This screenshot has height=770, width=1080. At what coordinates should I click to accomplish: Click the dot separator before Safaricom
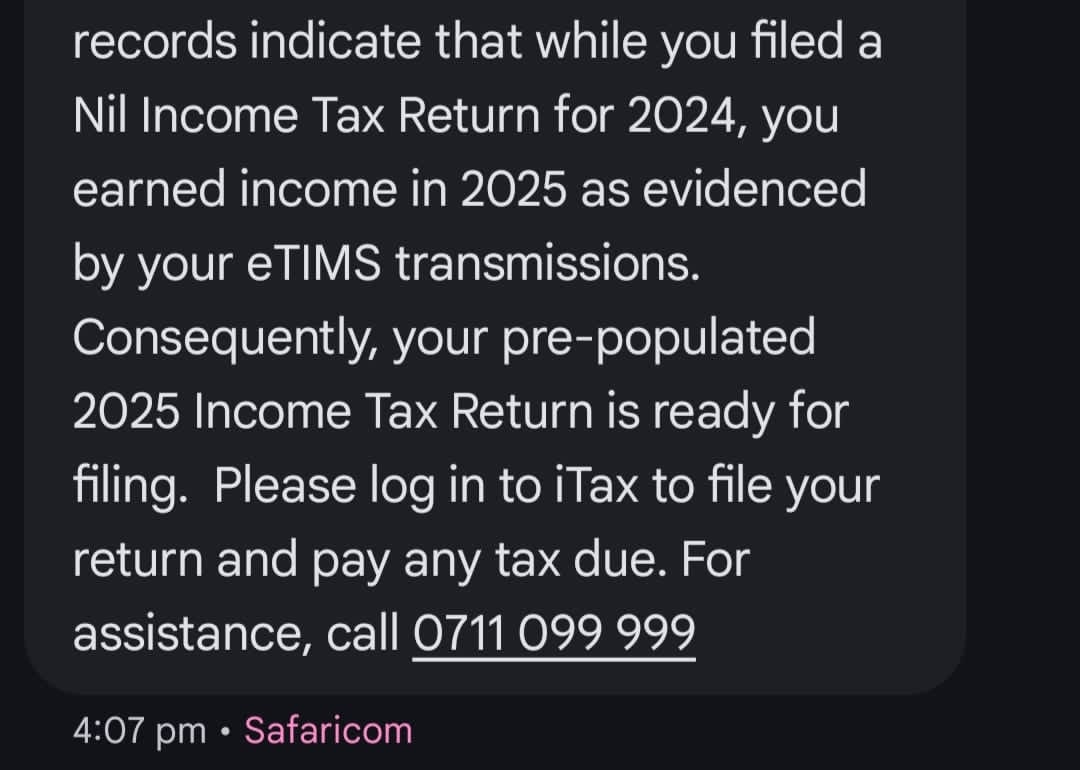(226, 731)
